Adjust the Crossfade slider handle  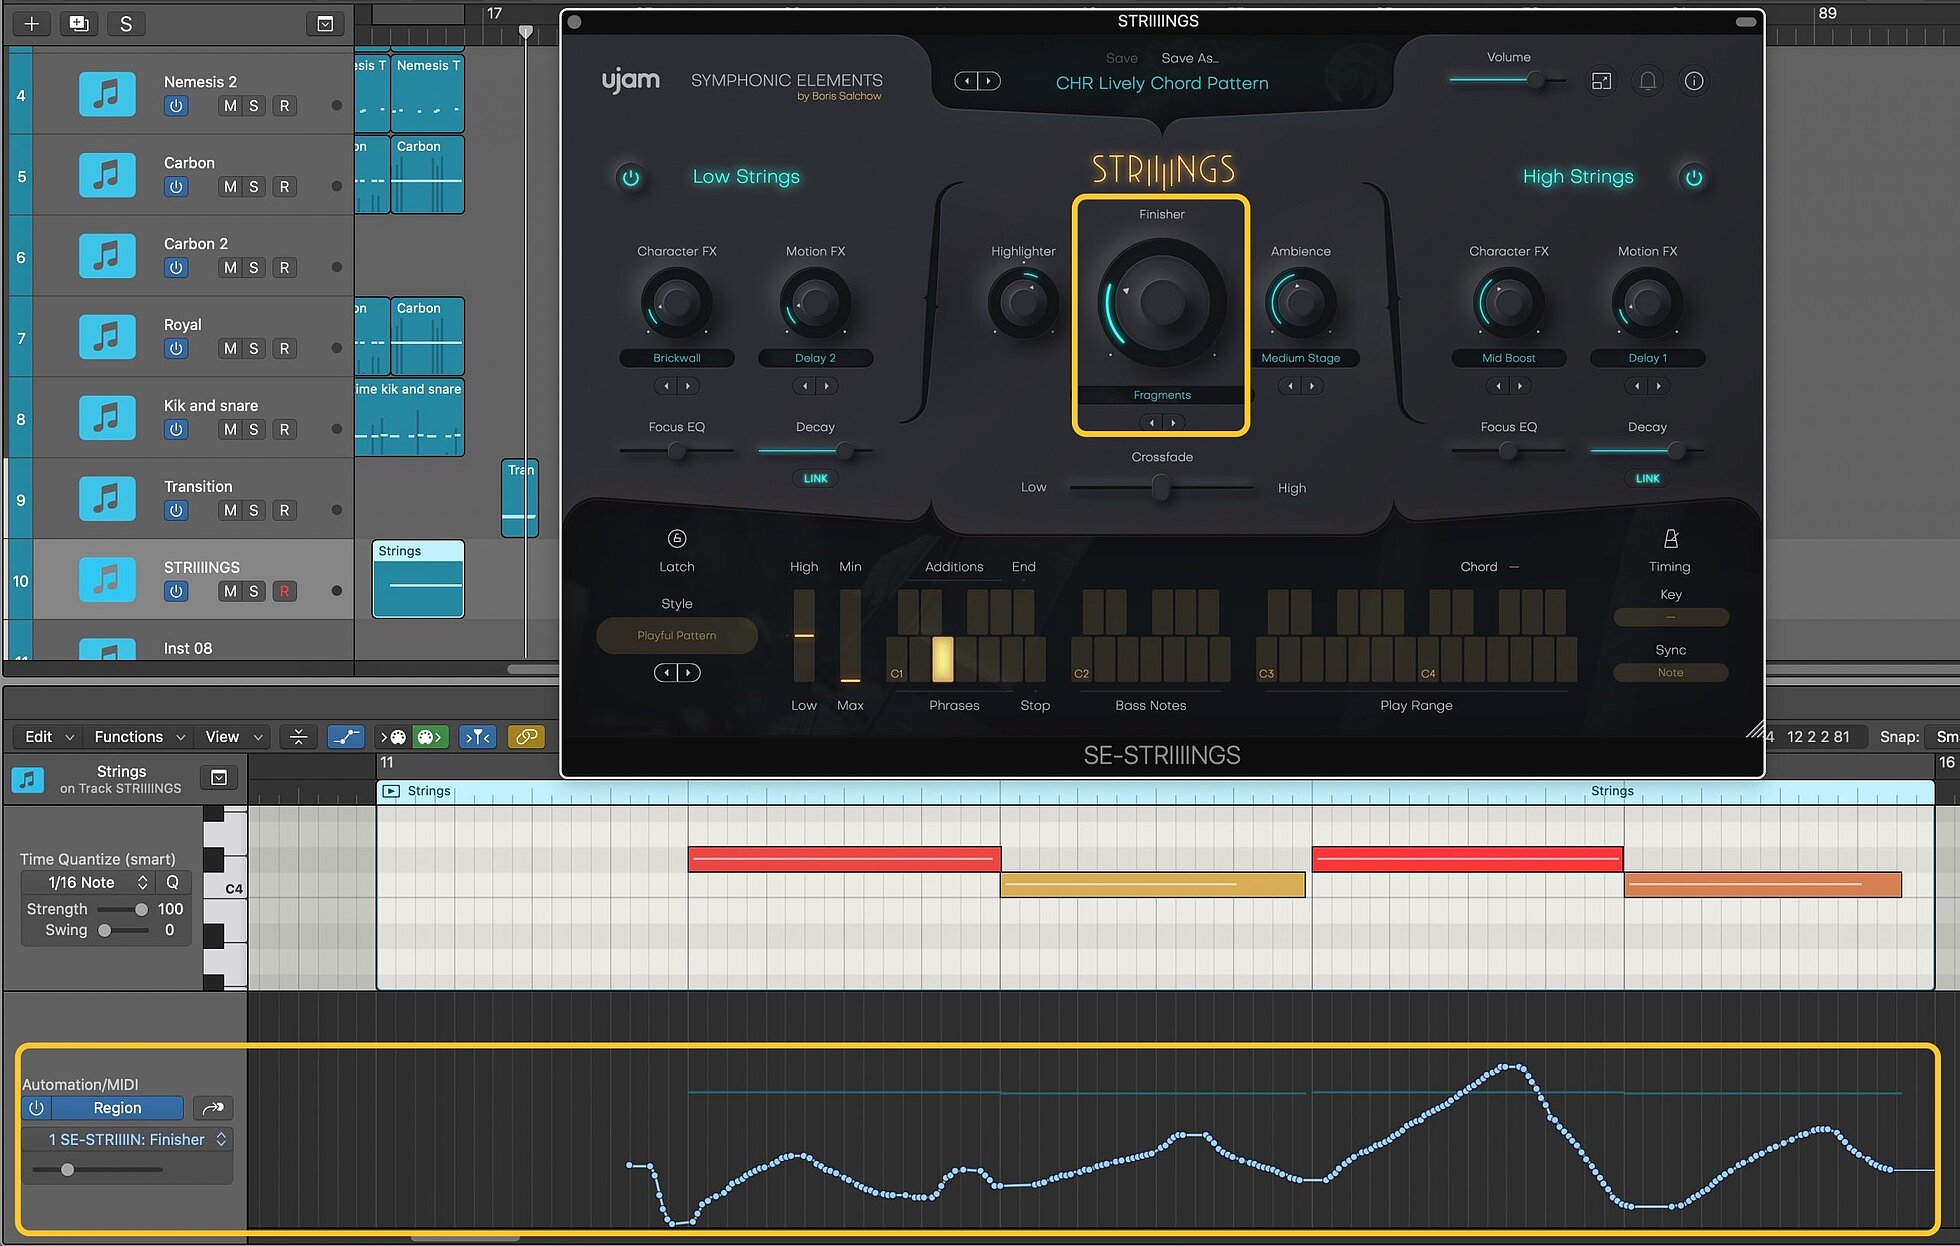point(1160,487)
